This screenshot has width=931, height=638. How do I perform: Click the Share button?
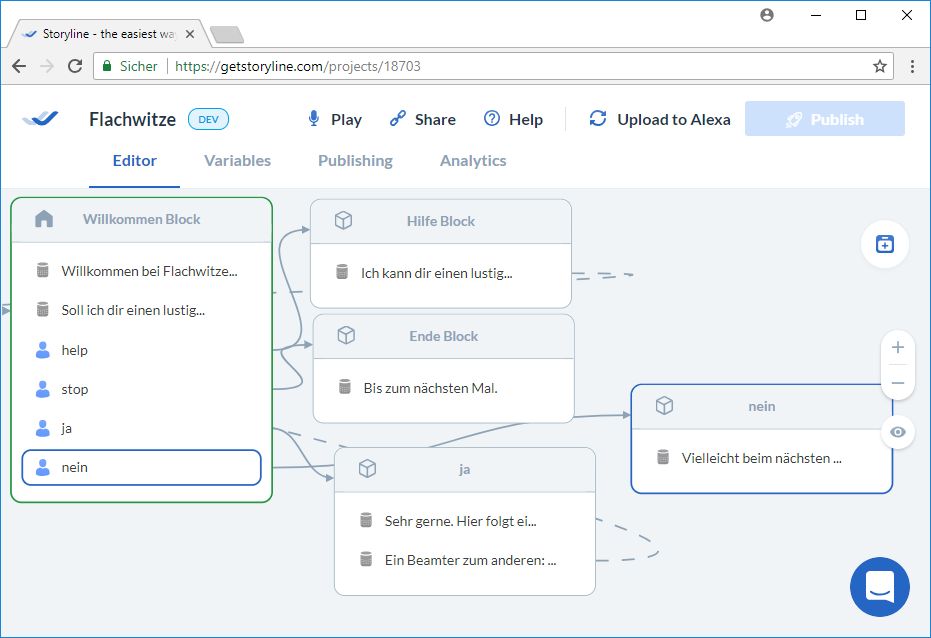point(422,119)
